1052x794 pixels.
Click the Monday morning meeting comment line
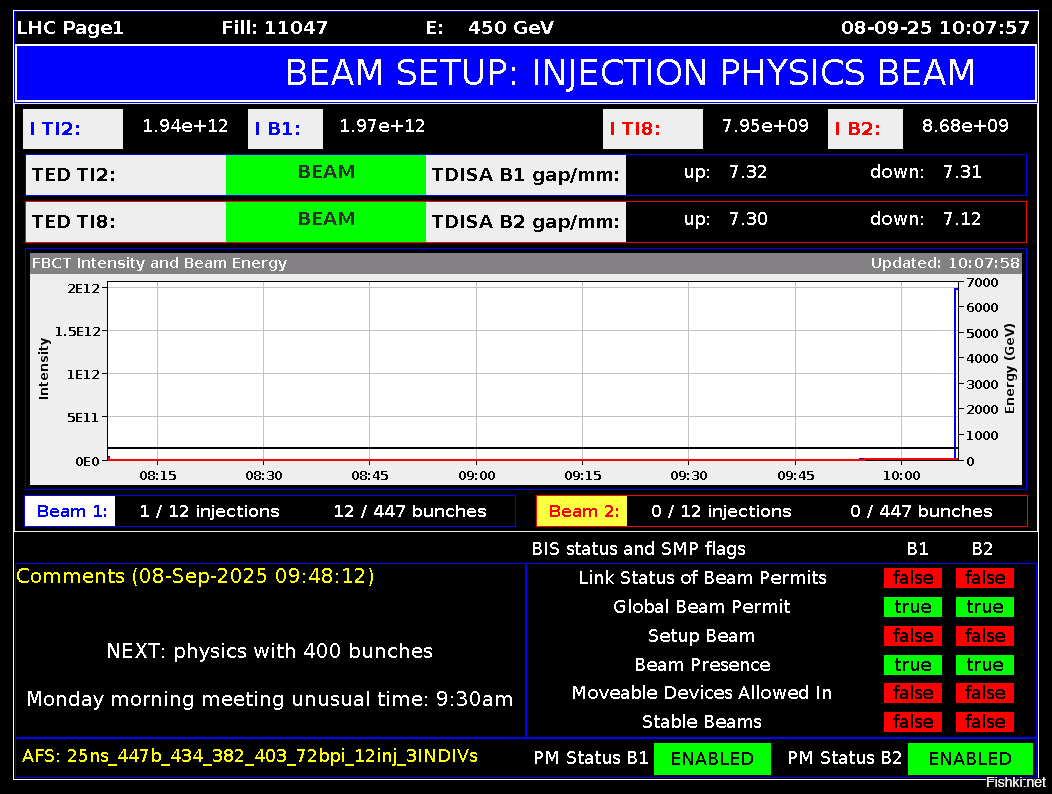[x=270, y=699]
